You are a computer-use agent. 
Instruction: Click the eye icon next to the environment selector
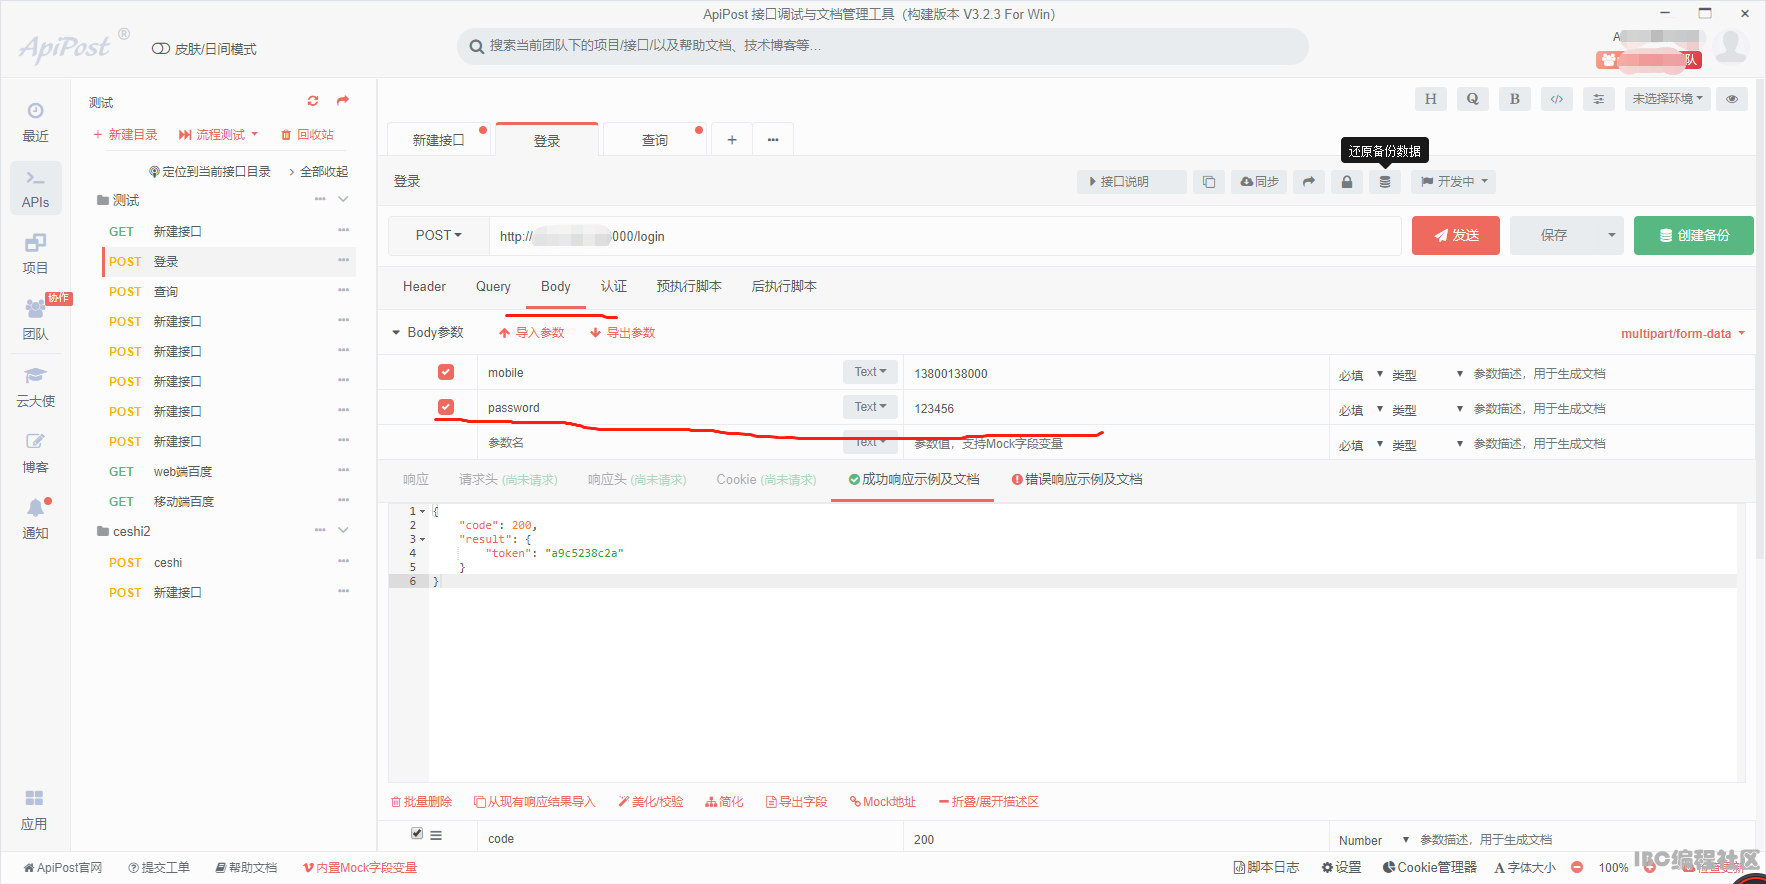(x=1732, y=99)
